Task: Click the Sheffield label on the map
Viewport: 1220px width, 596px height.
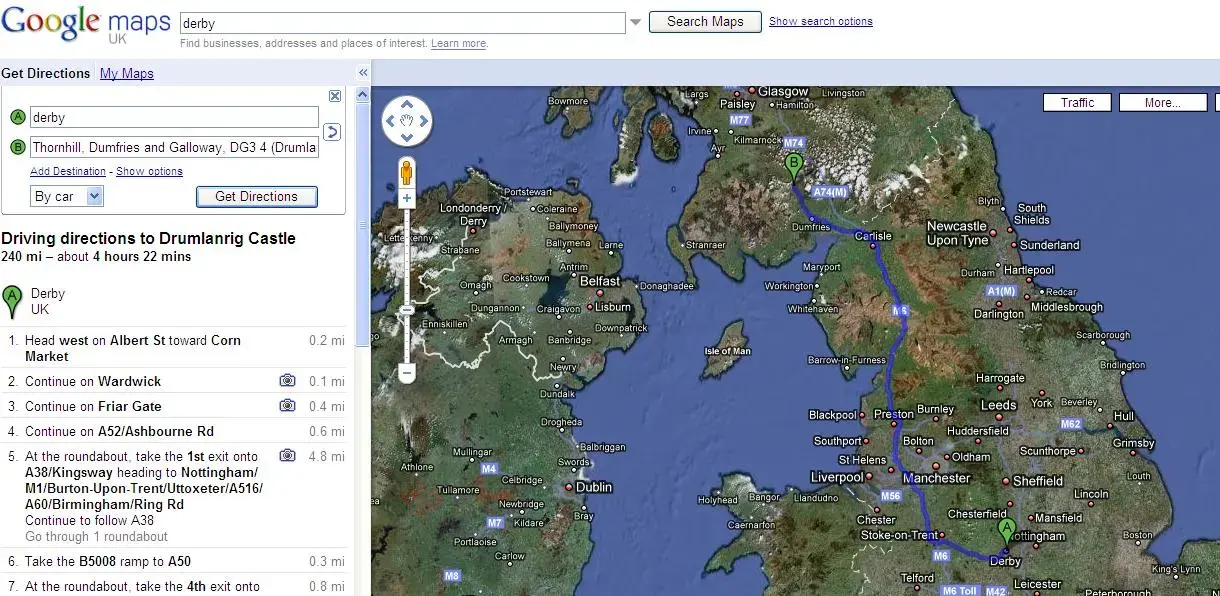Action: point(1038,481)
